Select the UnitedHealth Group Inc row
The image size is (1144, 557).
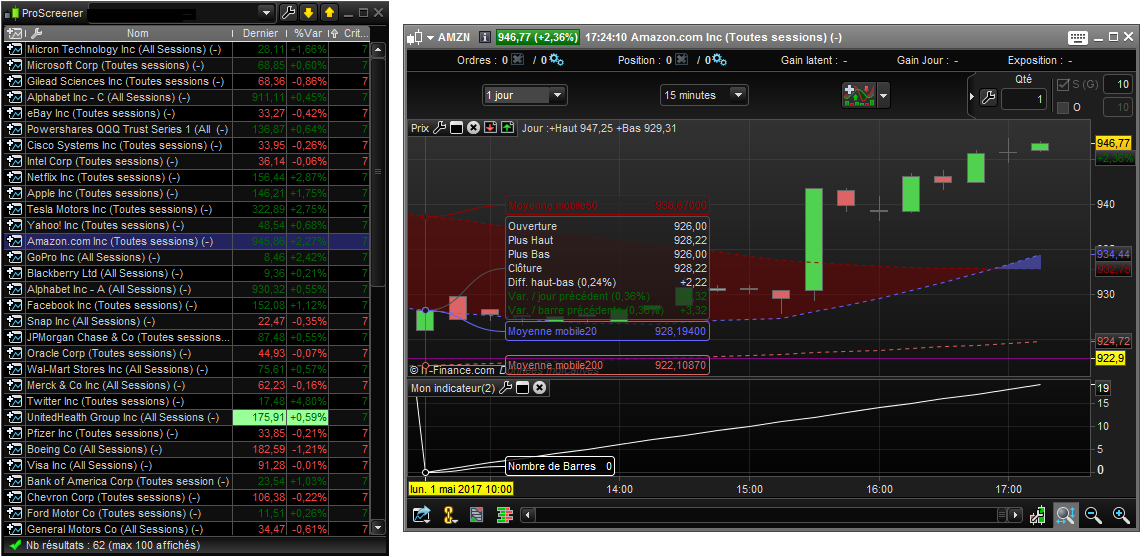click(188, 418)
